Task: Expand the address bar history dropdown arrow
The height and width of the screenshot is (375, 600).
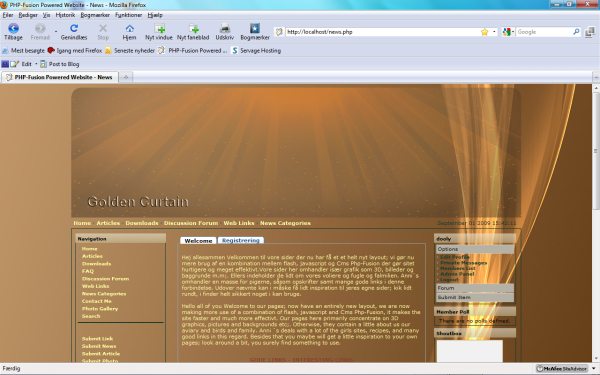Action: pos(494,32)
